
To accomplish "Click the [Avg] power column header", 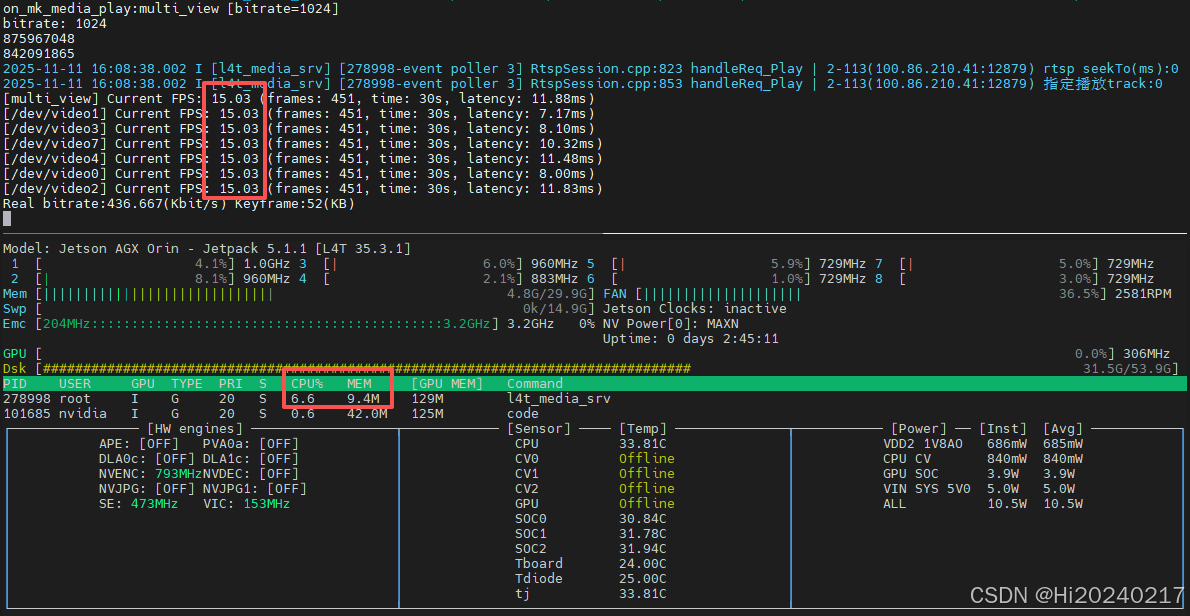I will point(1062,429).
